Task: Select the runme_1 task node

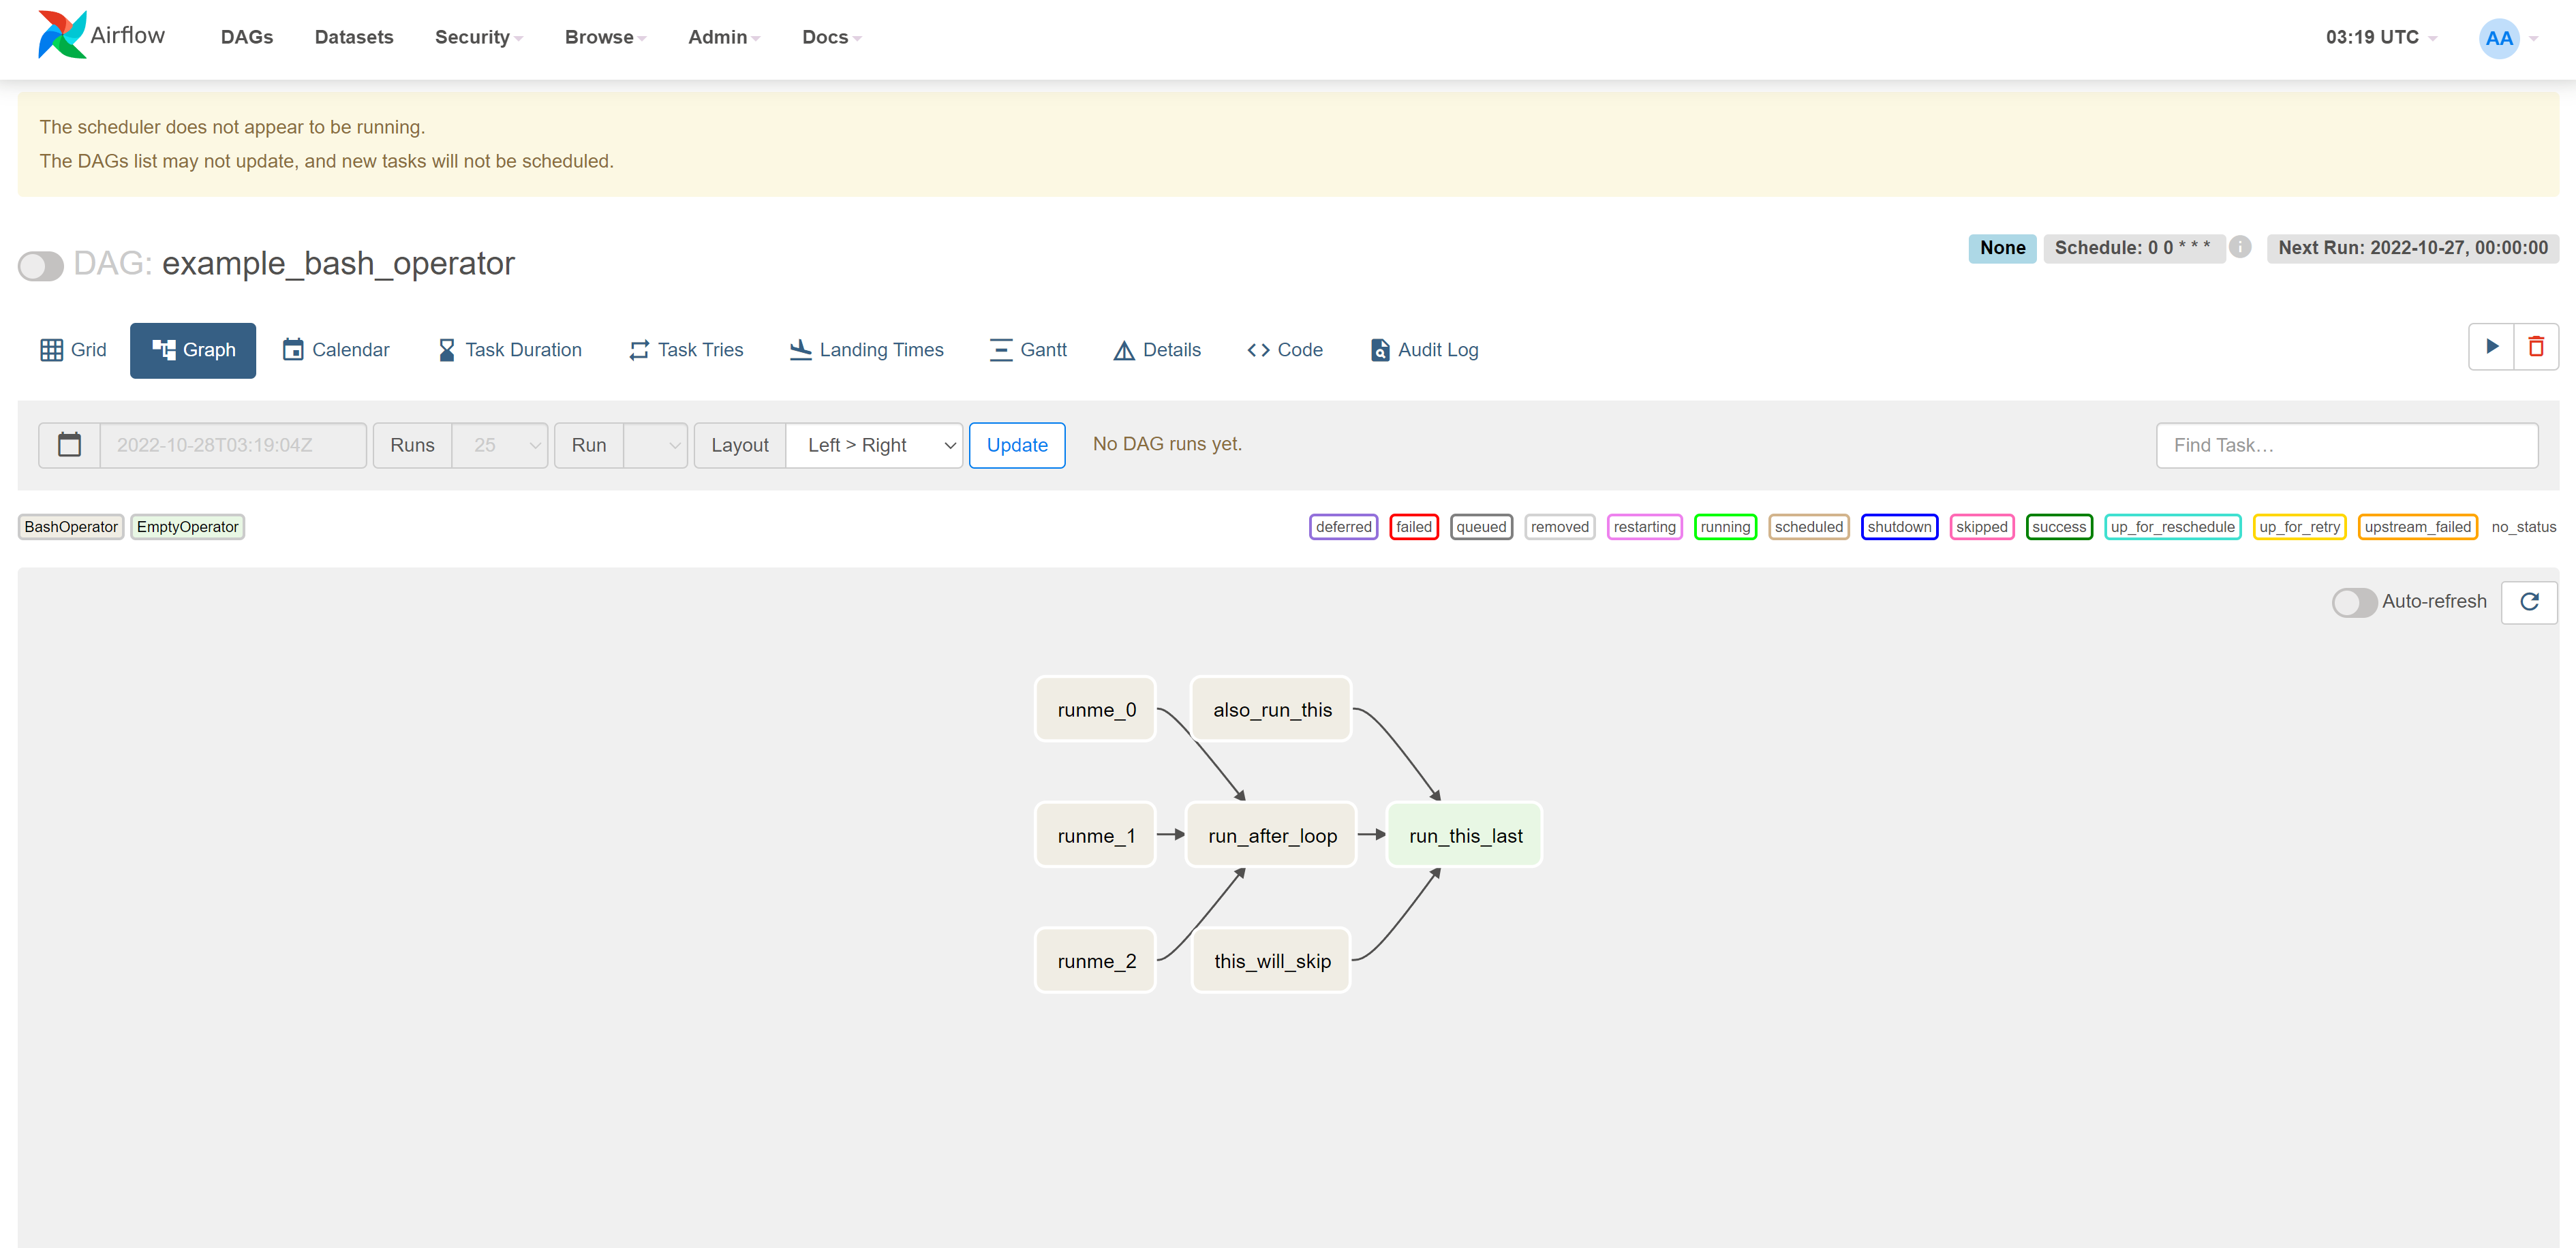Action: coord(1095,835)
